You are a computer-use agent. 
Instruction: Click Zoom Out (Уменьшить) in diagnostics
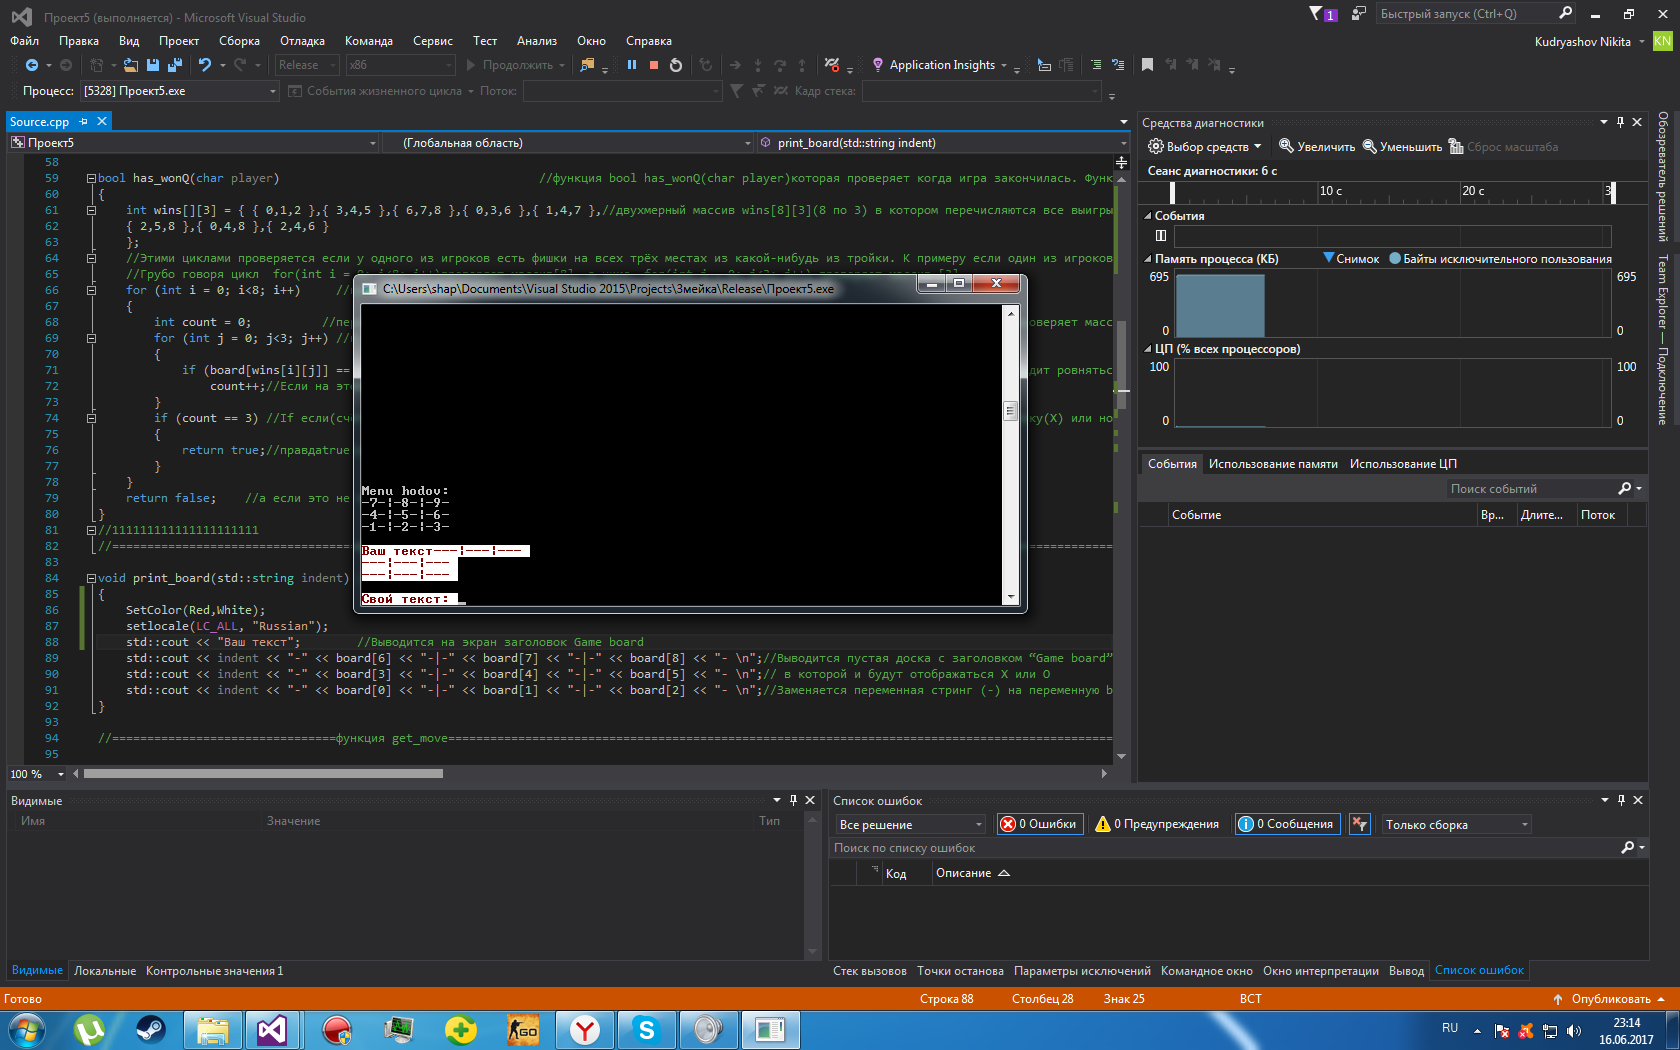click(1402, 147)
